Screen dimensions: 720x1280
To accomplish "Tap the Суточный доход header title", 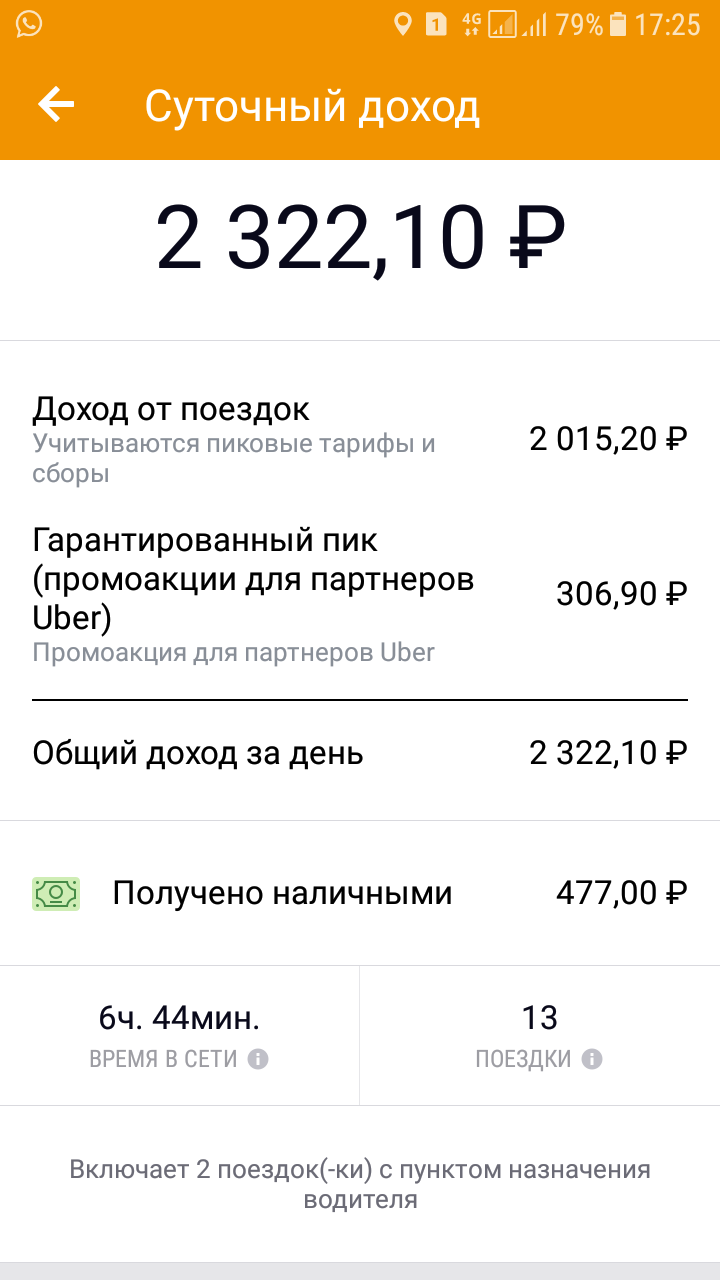I will pos(312,107).
